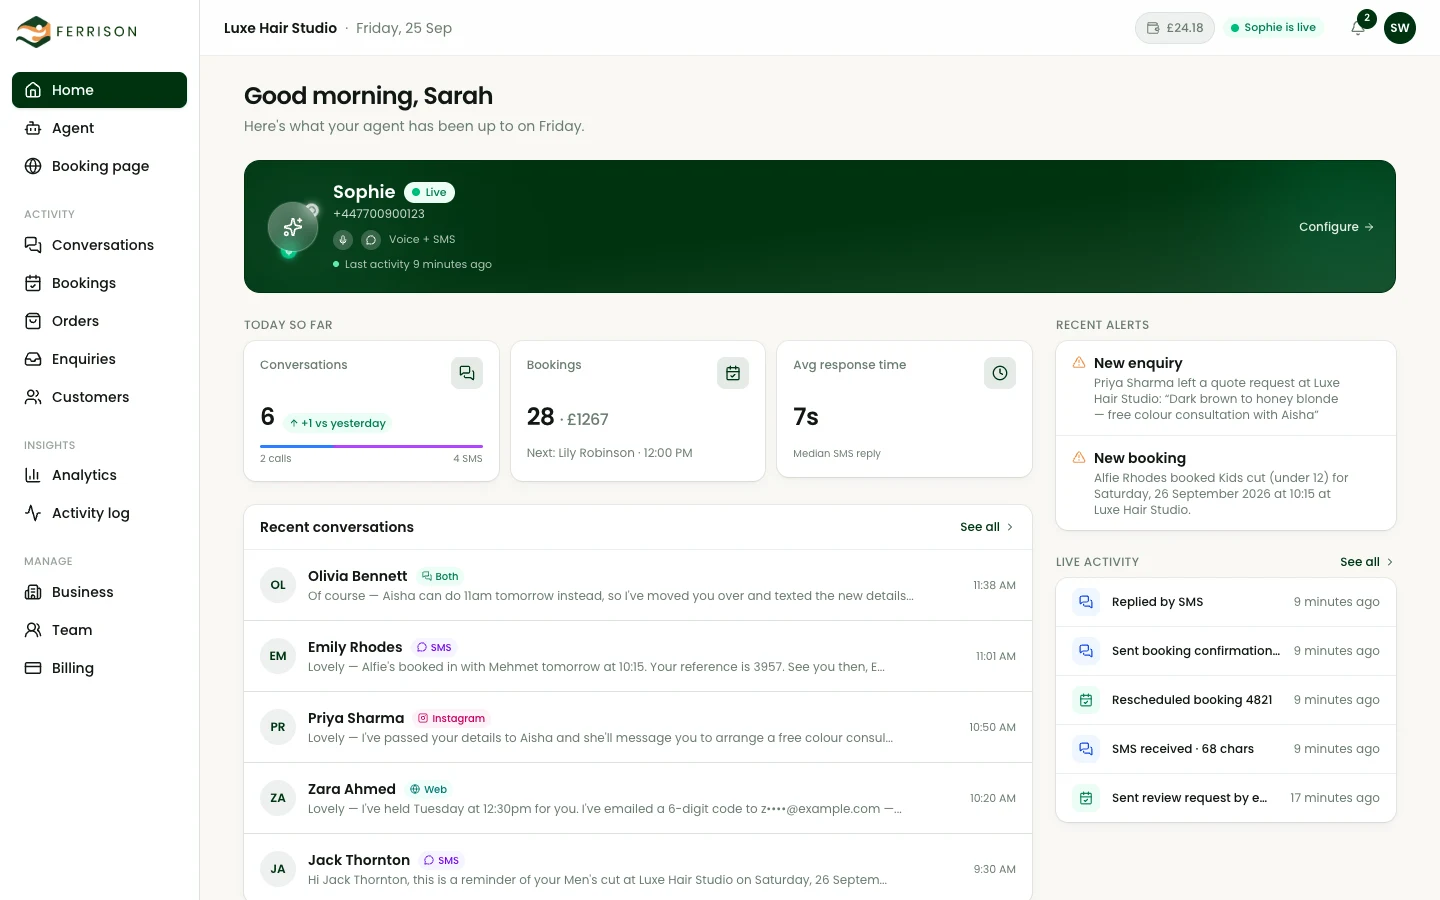Viewport: 1440px width, 900px height.
Task: Click the OL avatar for Olivia Bennett
Action: pos(278,585)
